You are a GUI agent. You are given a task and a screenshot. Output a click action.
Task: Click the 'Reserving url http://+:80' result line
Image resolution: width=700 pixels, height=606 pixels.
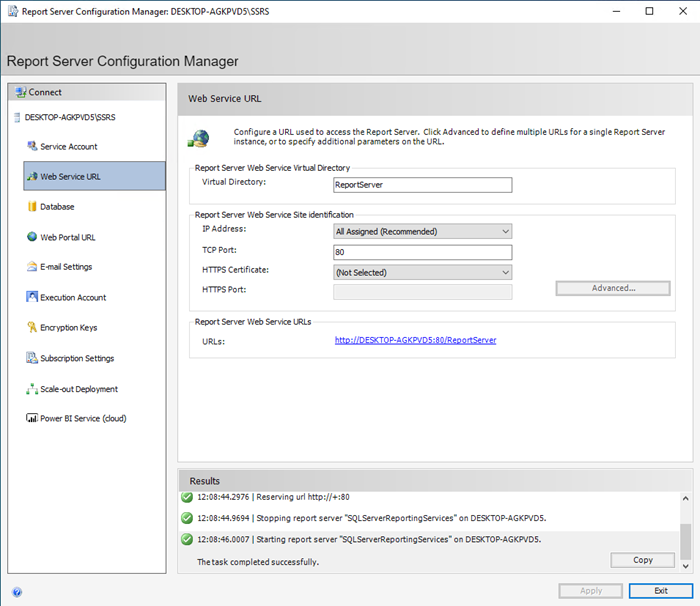[x=273, y=497]
